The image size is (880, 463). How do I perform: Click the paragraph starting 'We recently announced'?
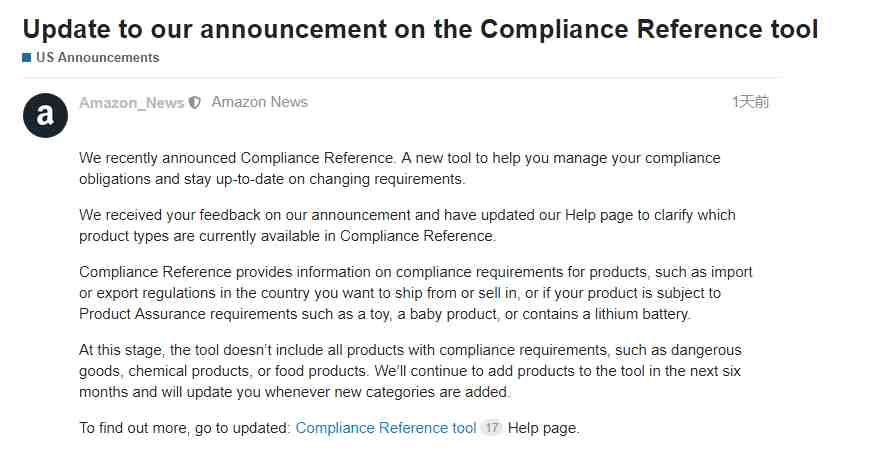tap(400, 168)
